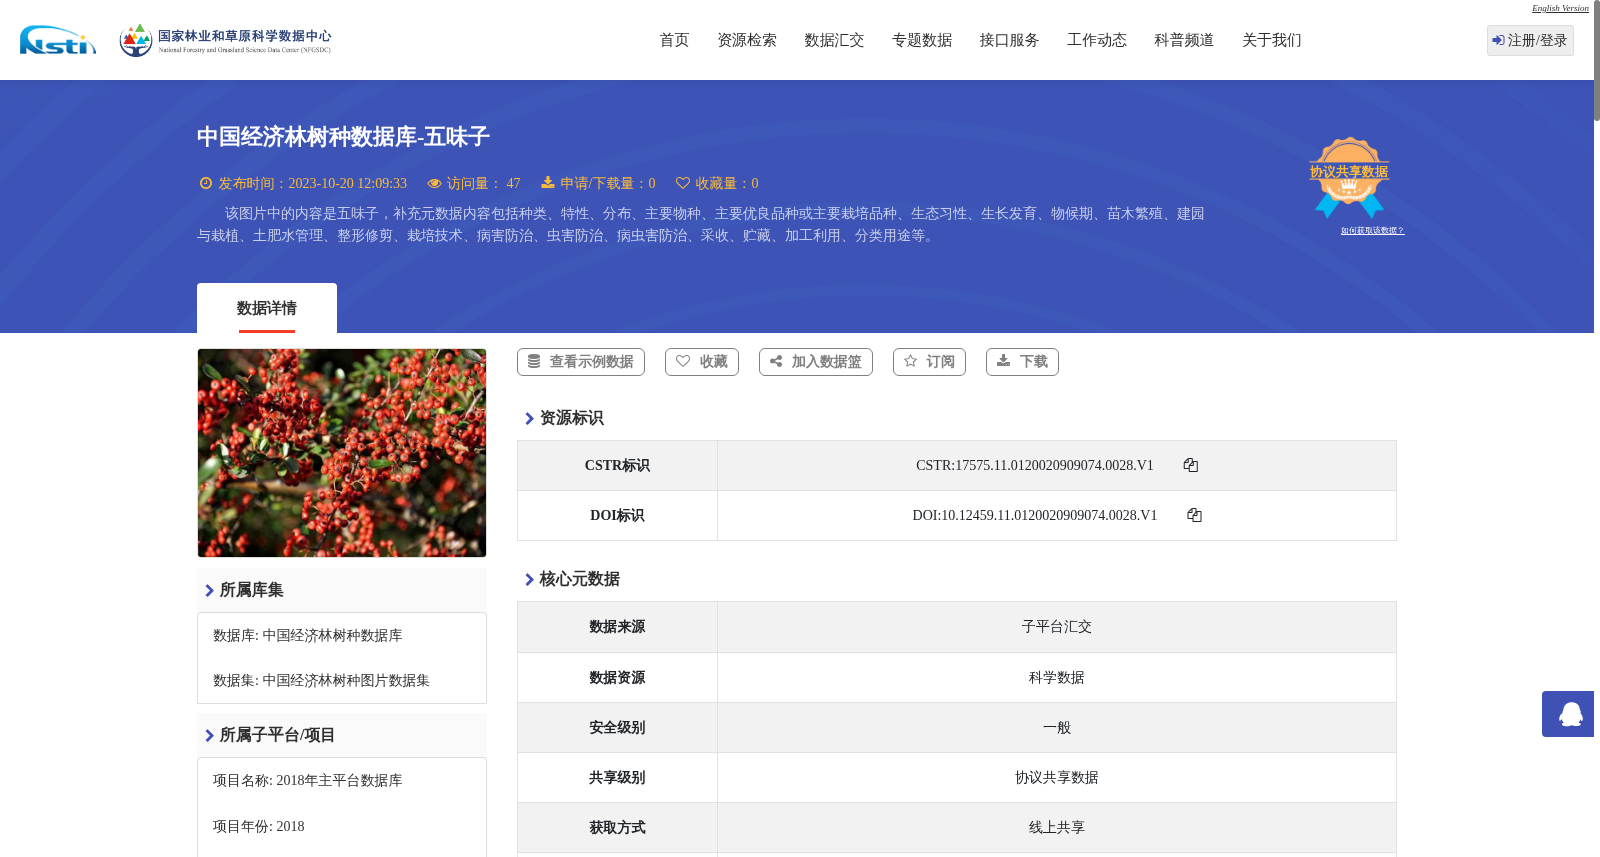Click the page vertical scrollbar
1600x857 pixels.
[x=1597, y=60]
